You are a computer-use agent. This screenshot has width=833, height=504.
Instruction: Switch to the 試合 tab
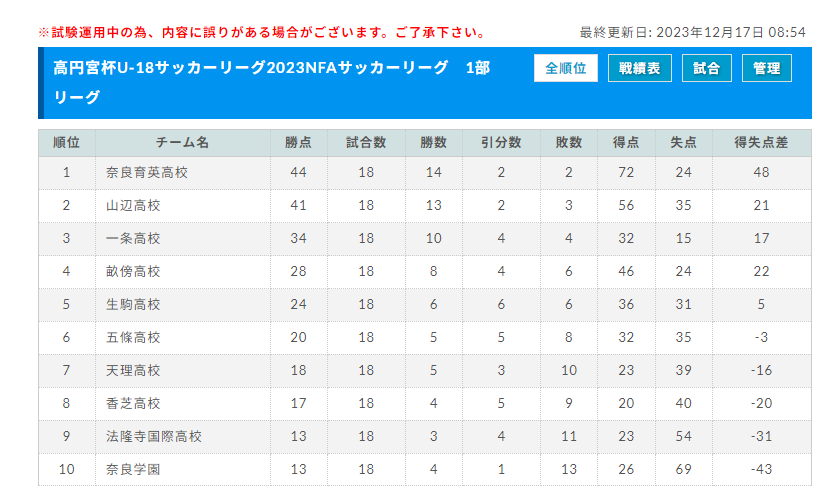707,68
